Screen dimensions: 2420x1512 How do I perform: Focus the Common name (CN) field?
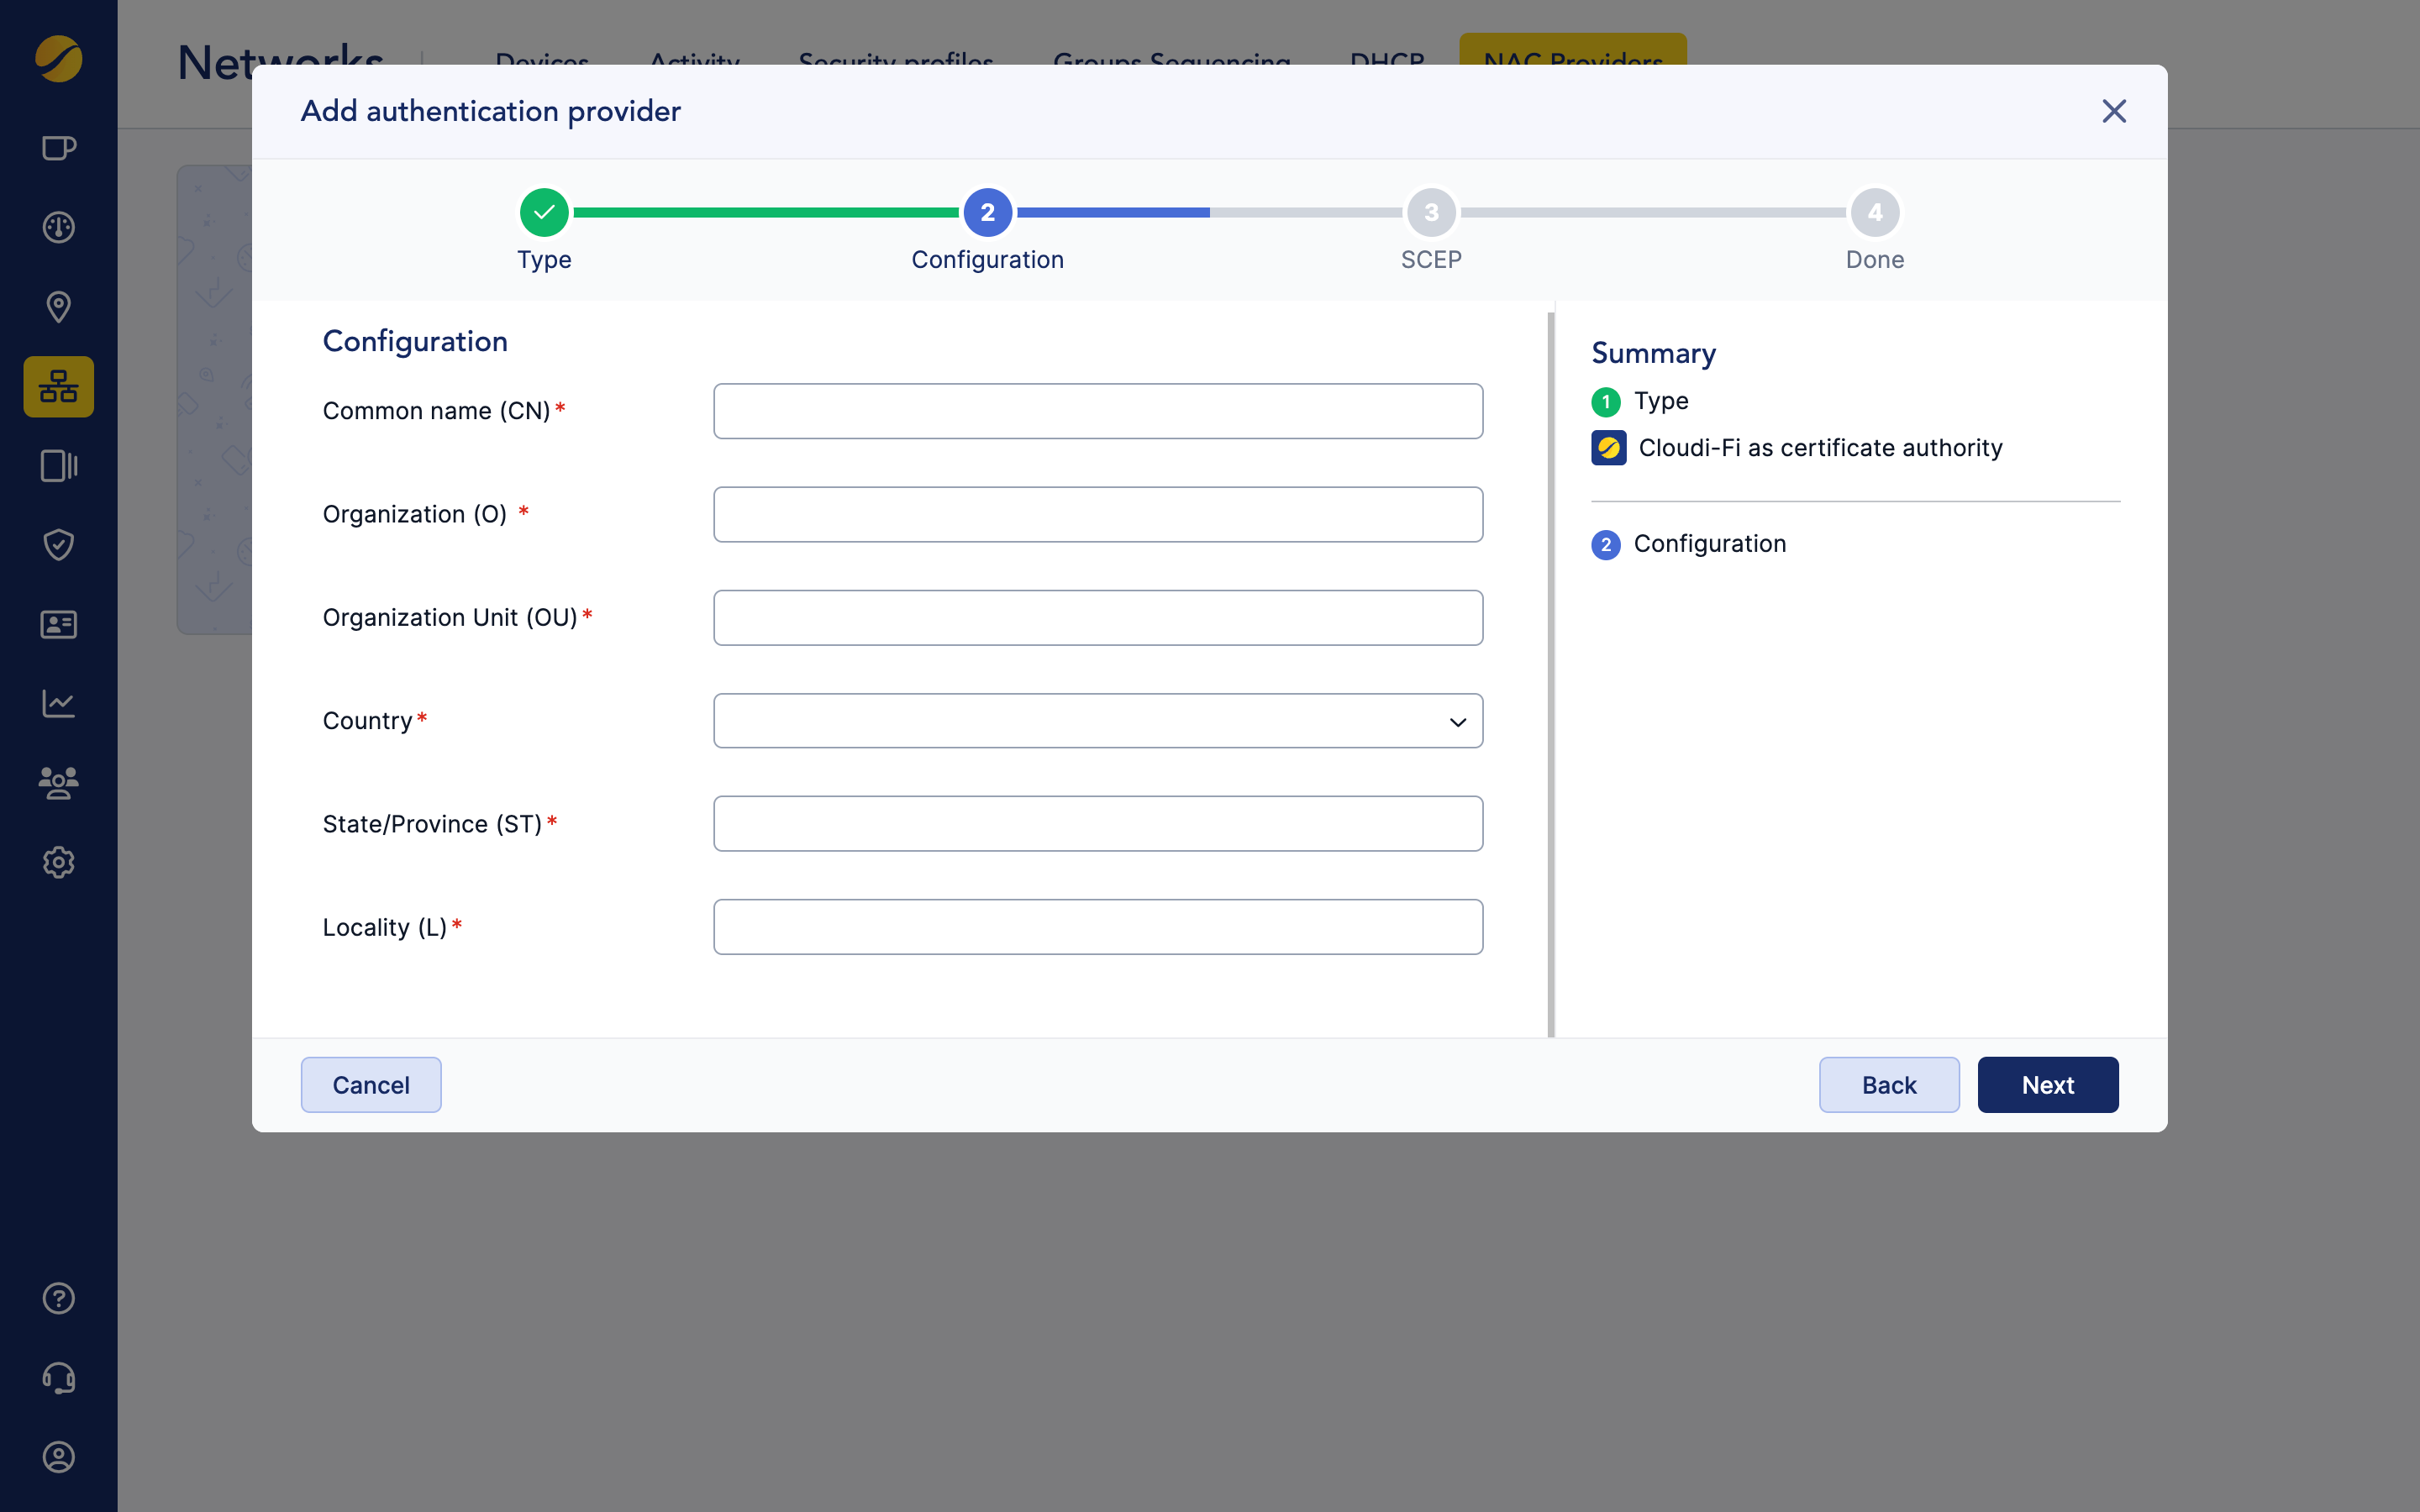[x=1097, y=411]
